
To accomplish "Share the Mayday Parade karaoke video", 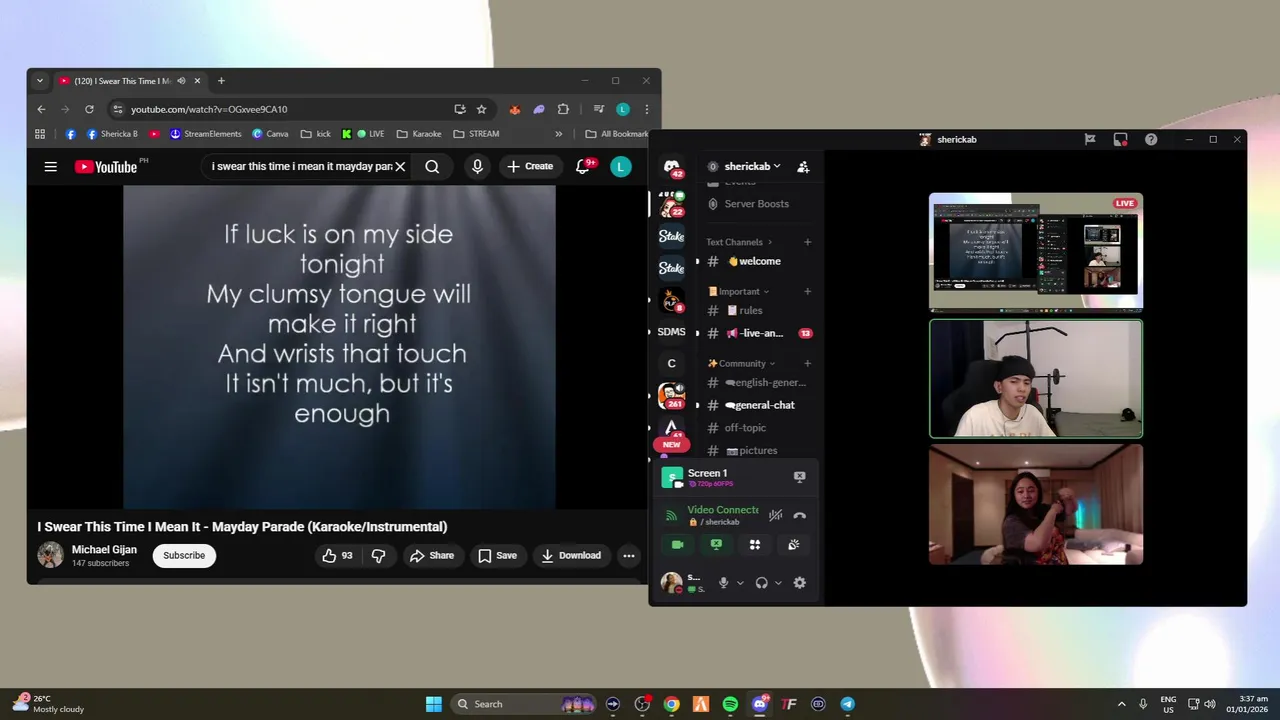I will point(431,555).
